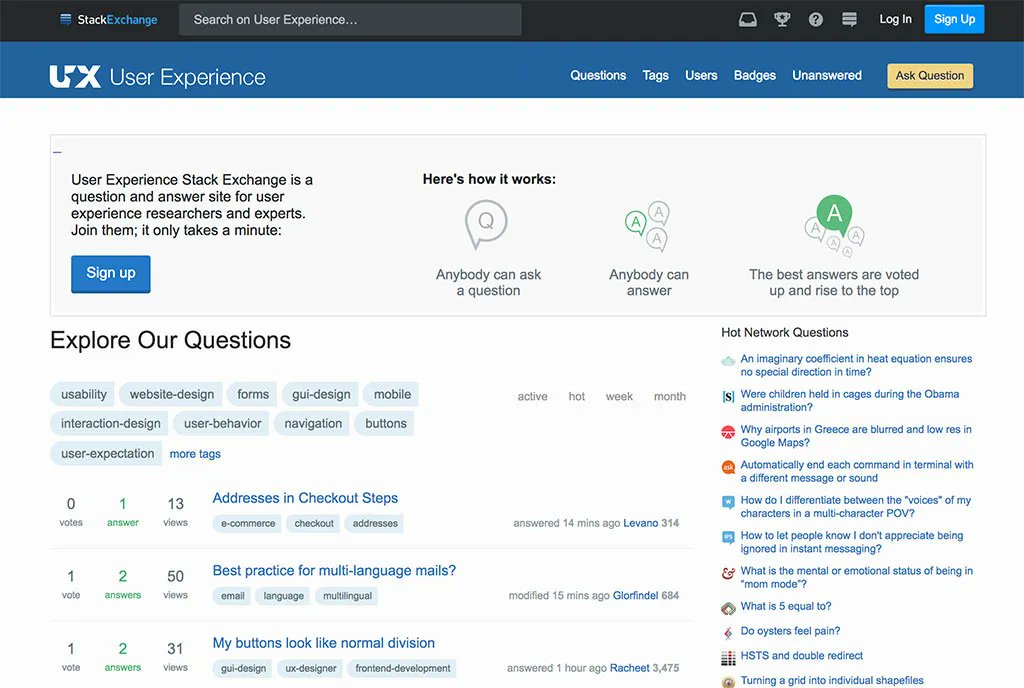
Task: Open 'HSTS and double redirect' hot question
Action: tap(802, 655)
